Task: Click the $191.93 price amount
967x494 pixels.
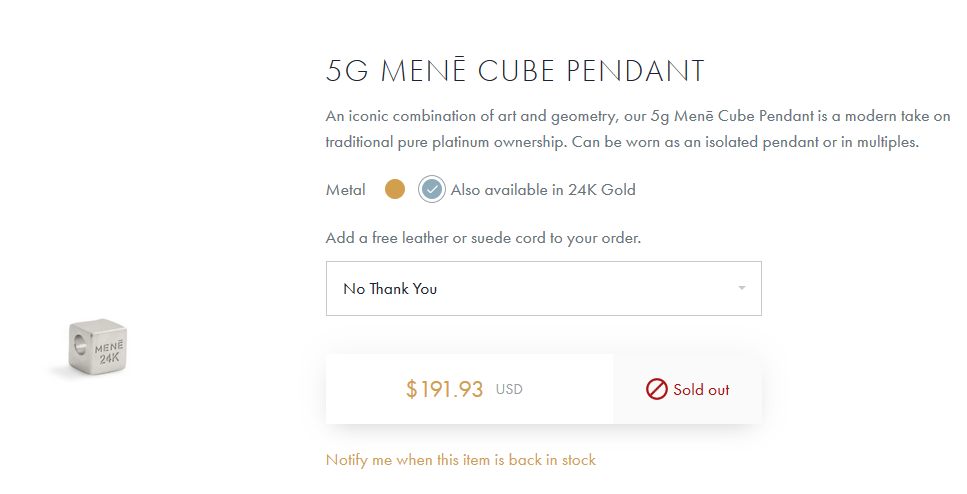Action: (x=444, y=389)
